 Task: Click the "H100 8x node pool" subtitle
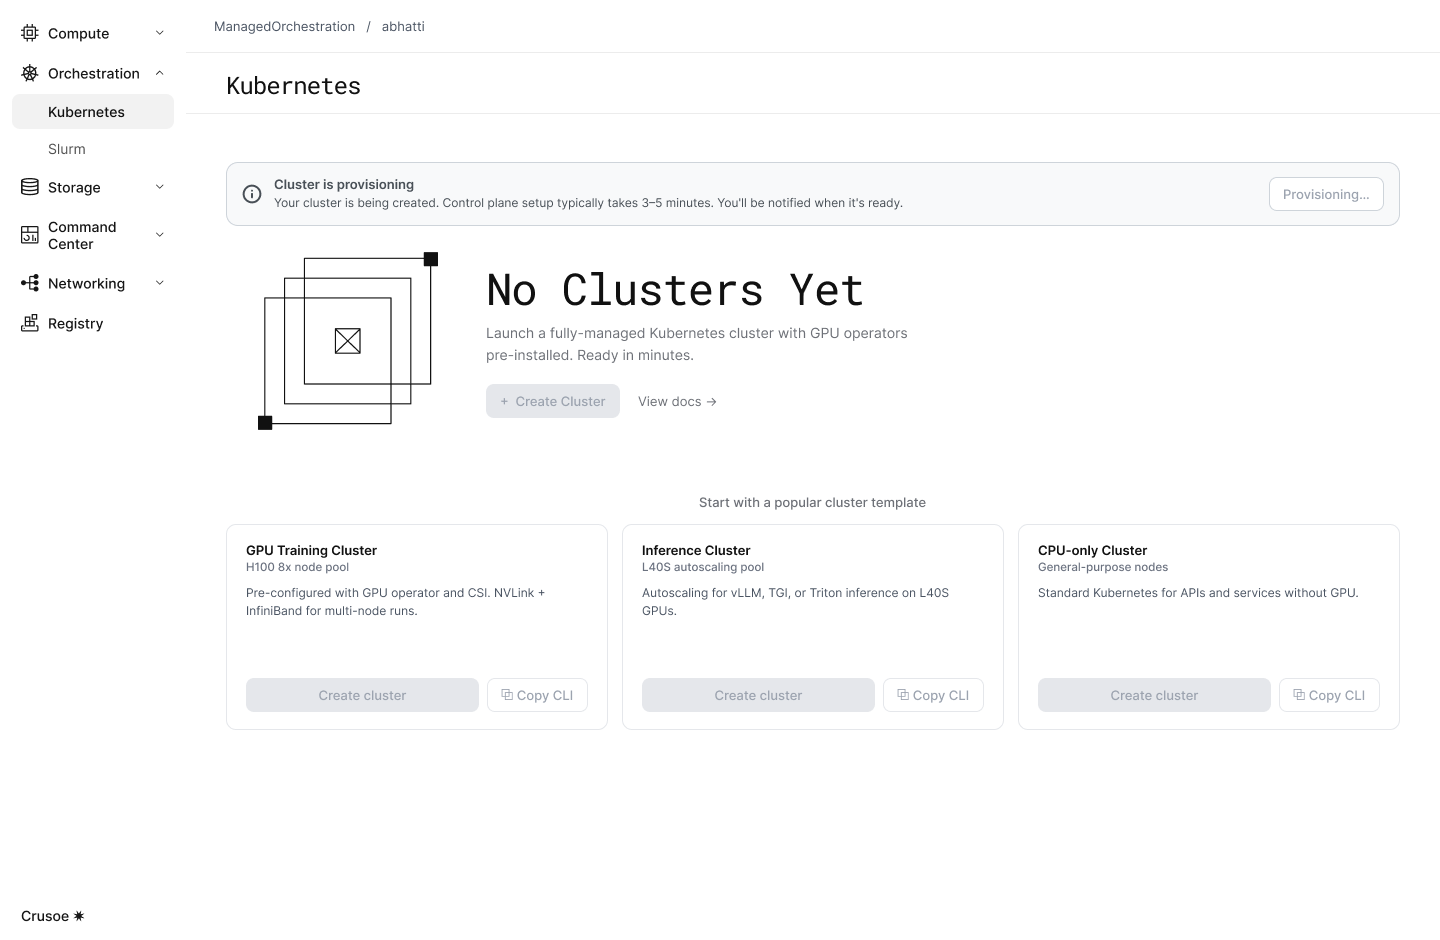(297, 567)
